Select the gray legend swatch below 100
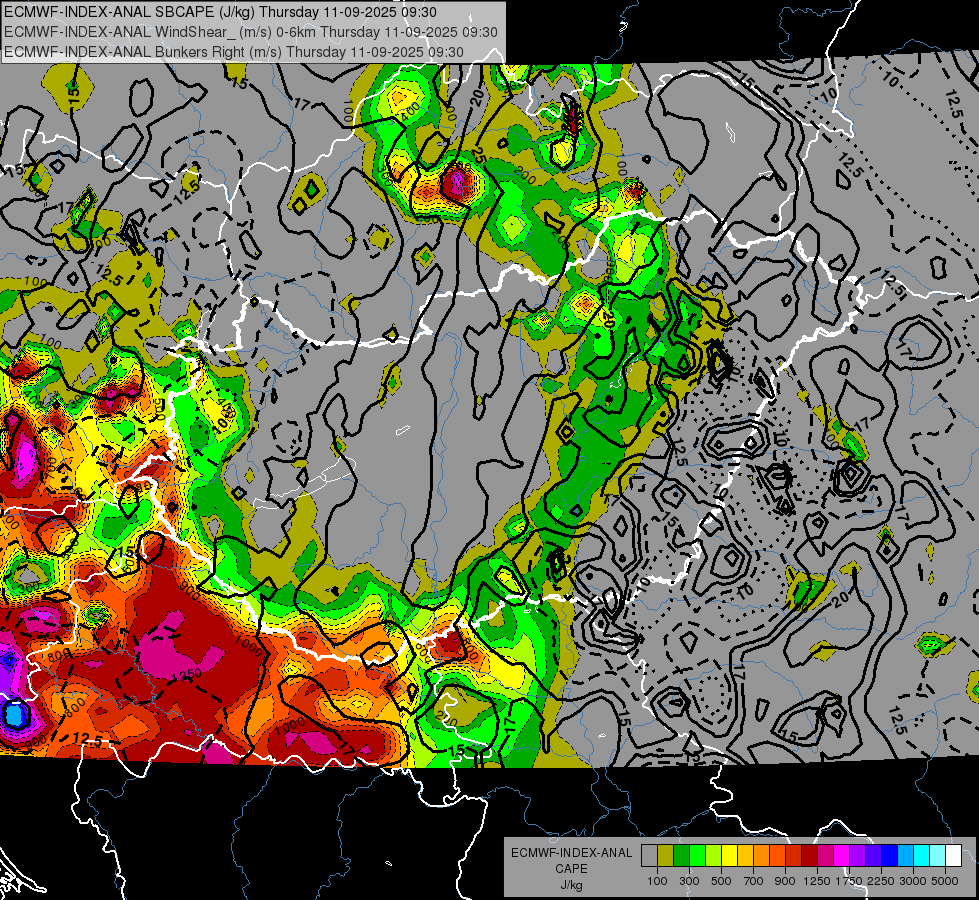 [x=649, y=856]
